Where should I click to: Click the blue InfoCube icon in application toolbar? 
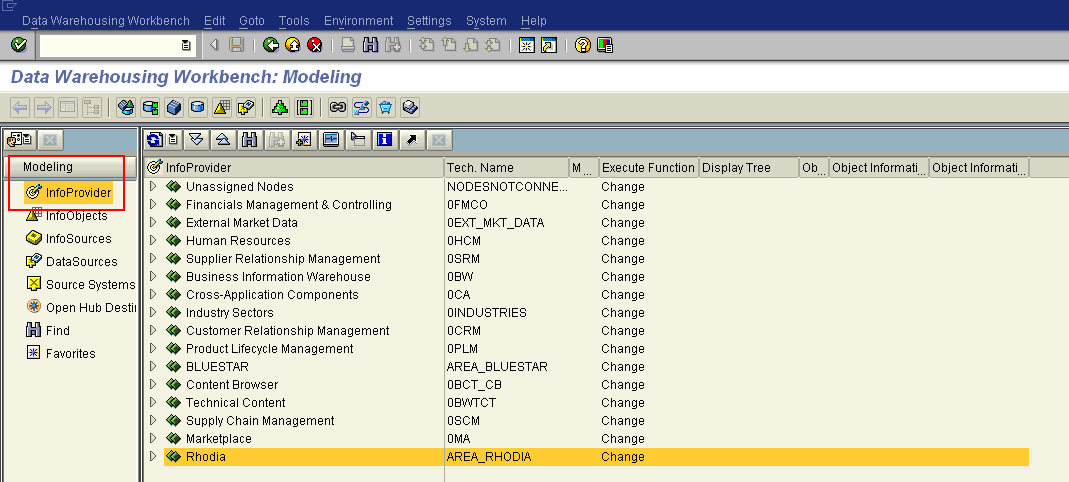click(x=174, y=107)
